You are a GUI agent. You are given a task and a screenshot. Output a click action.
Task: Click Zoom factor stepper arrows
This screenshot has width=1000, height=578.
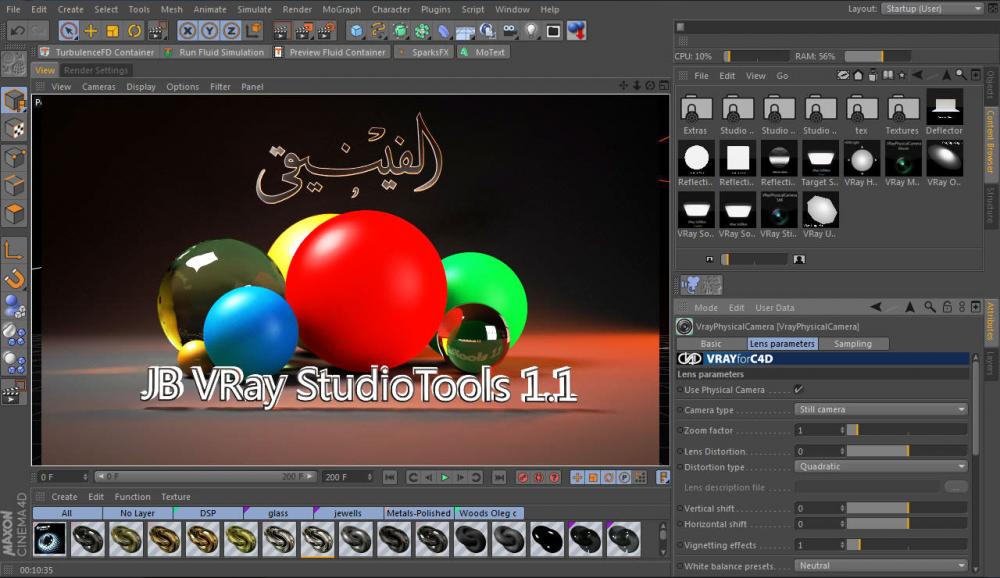842,430
